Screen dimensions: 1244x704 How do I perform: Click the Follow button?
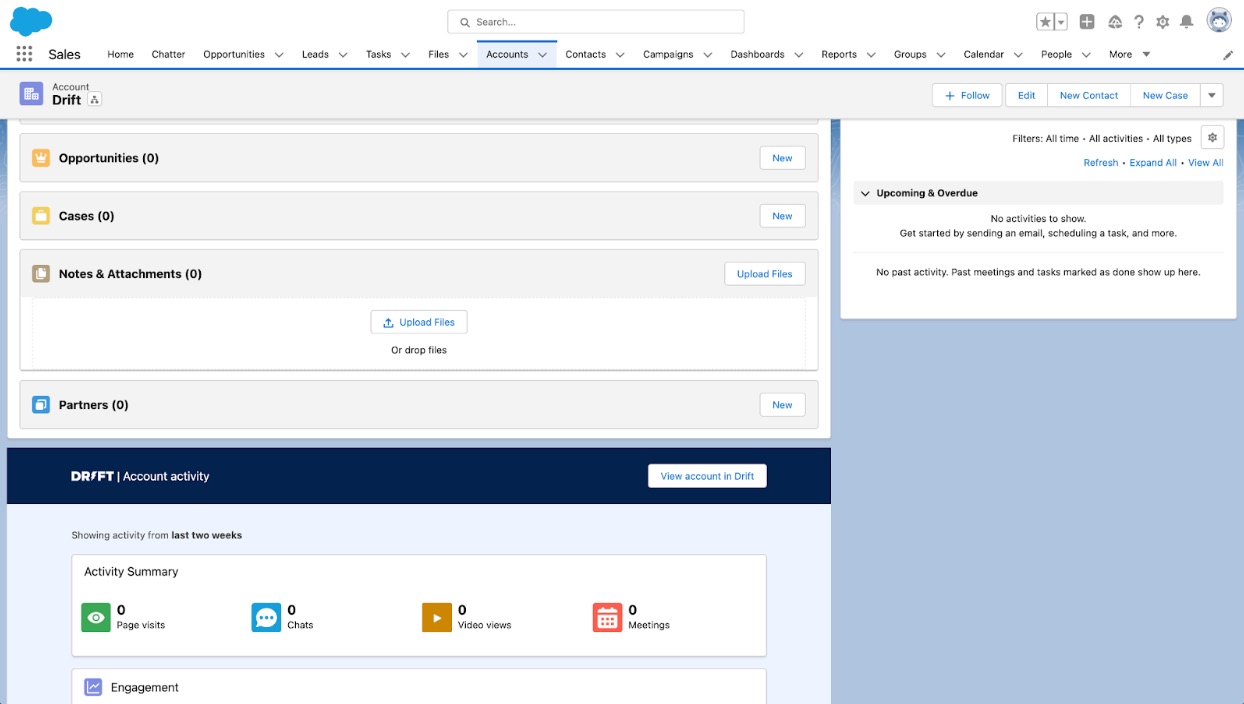click(x=967, y=95)
